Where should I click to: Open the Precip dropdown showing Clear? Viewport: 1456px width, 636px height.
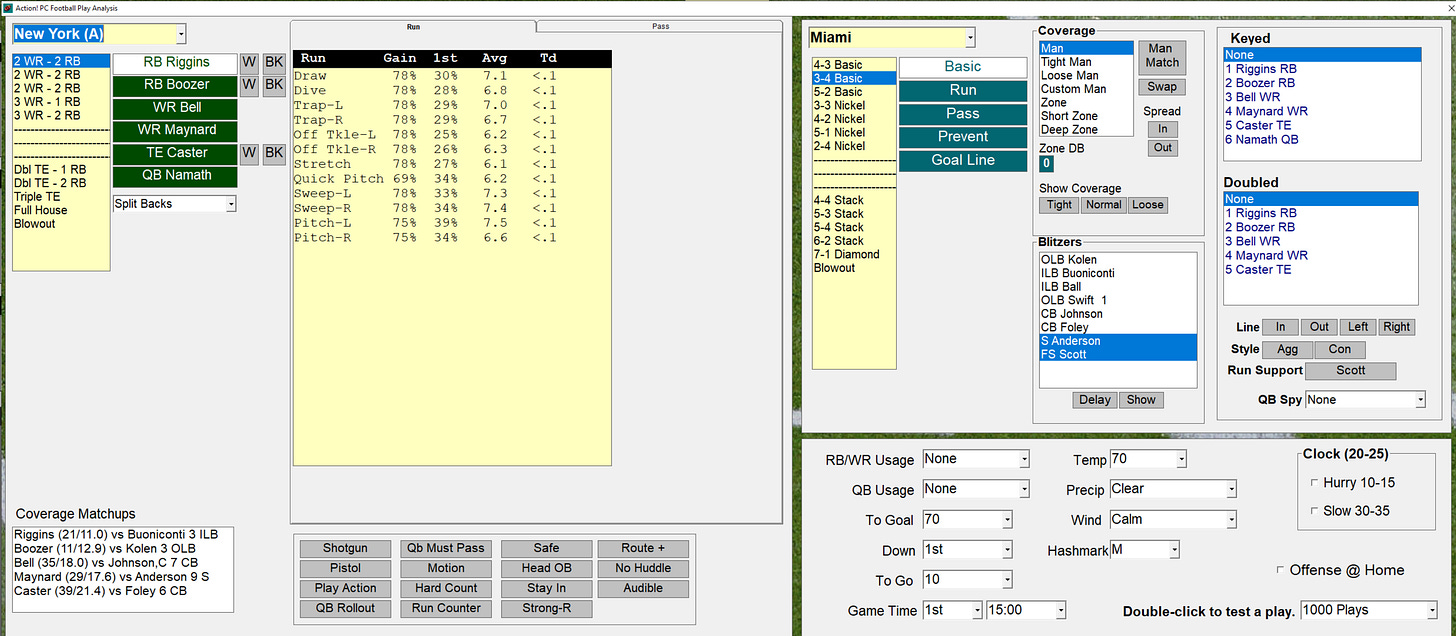tap(1231, 489)
